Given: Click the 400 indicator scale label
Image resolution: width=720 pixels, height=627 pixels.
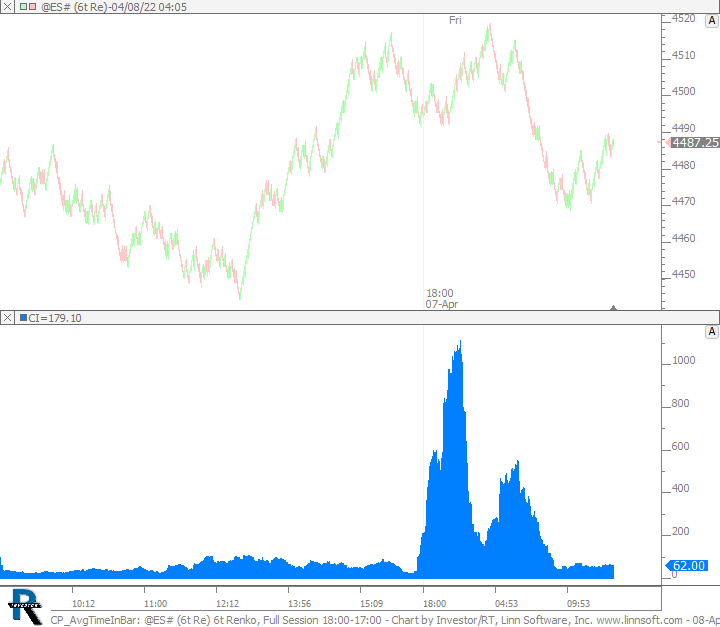Looking at the screenshot, I should click(681, 488).
